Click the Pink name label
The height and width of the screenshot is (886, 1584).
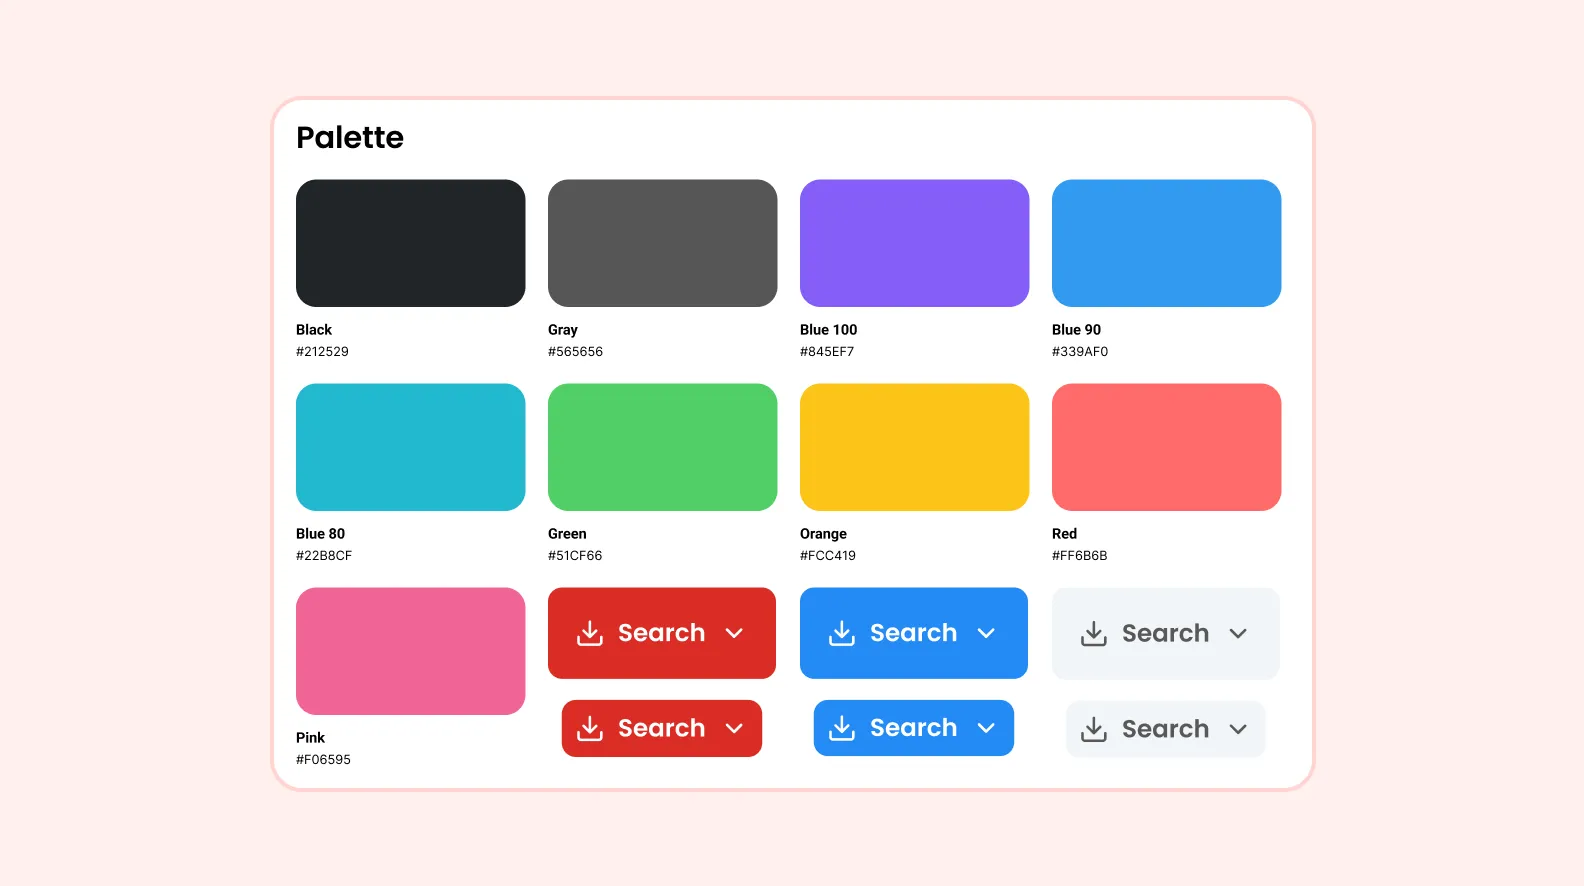coord(310,738)
